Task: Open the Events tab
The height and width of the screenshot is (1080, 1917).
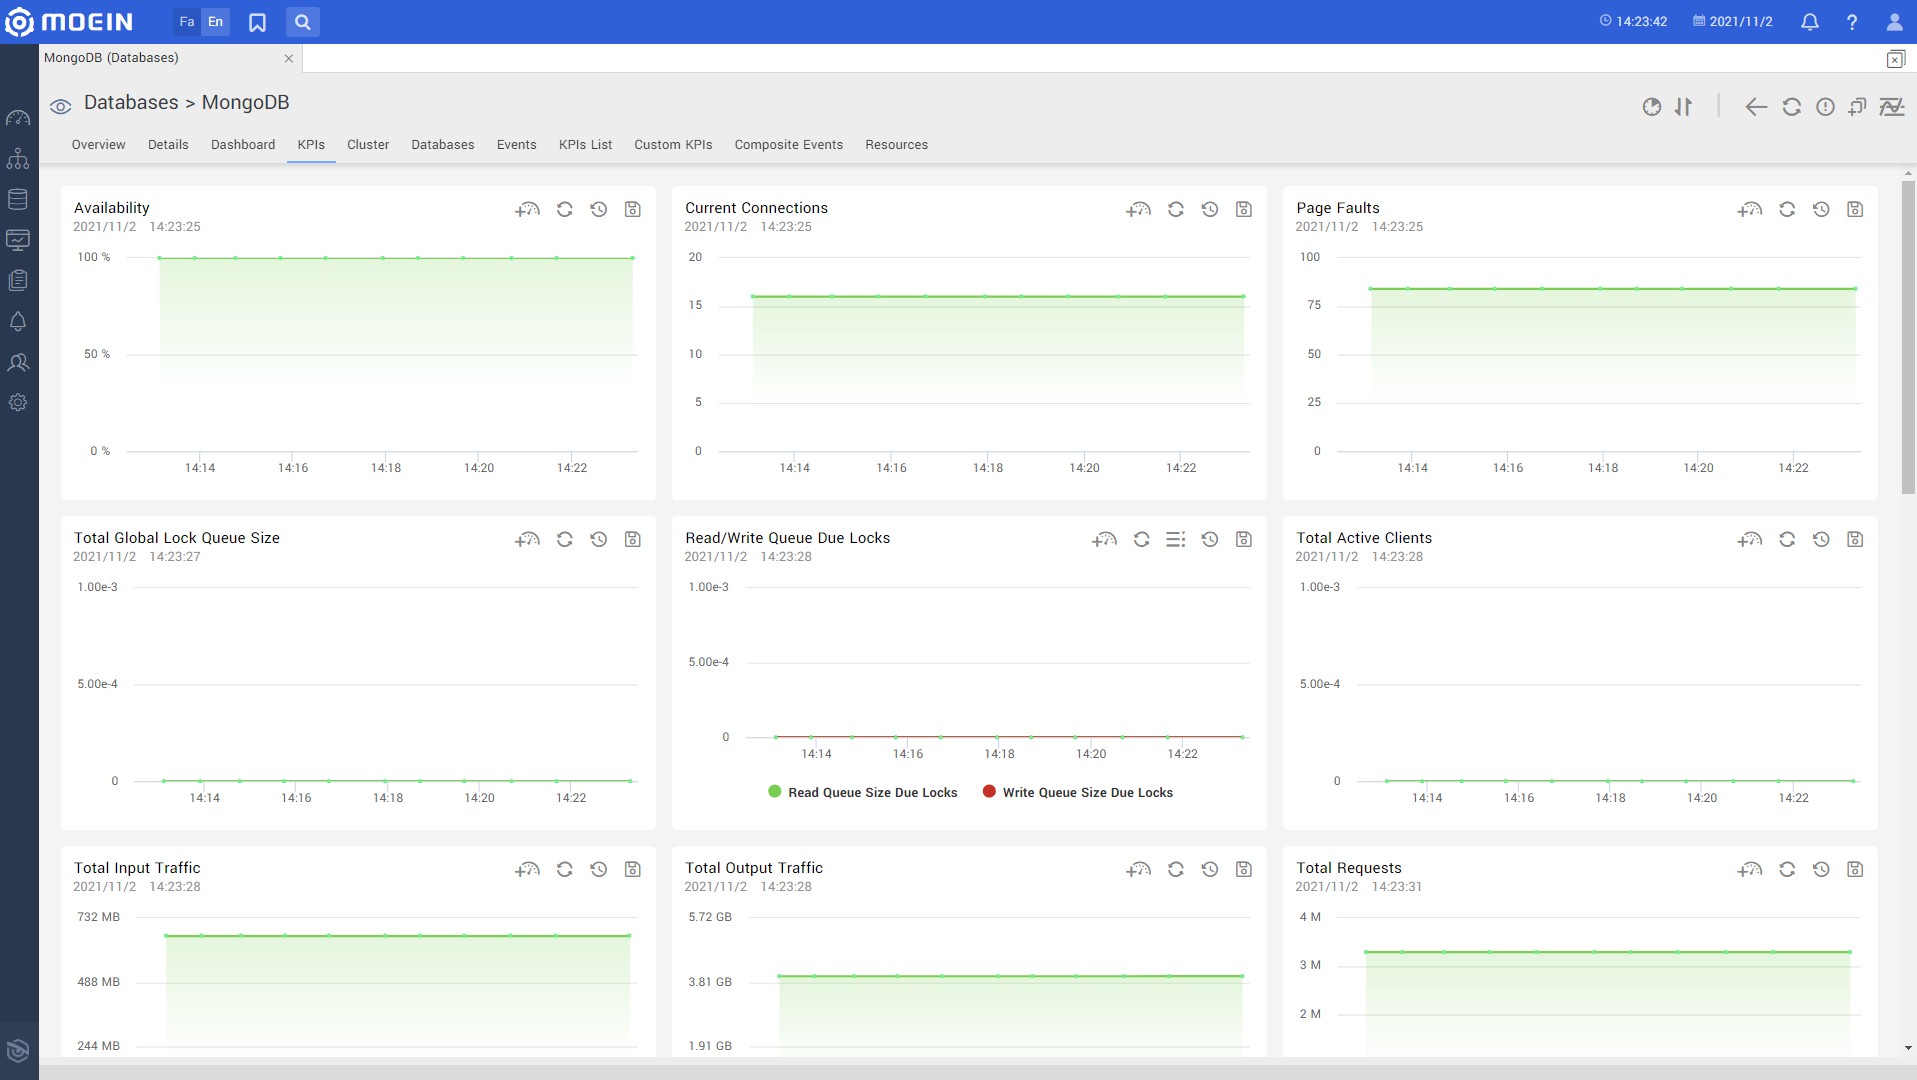Action: (517, 145)
